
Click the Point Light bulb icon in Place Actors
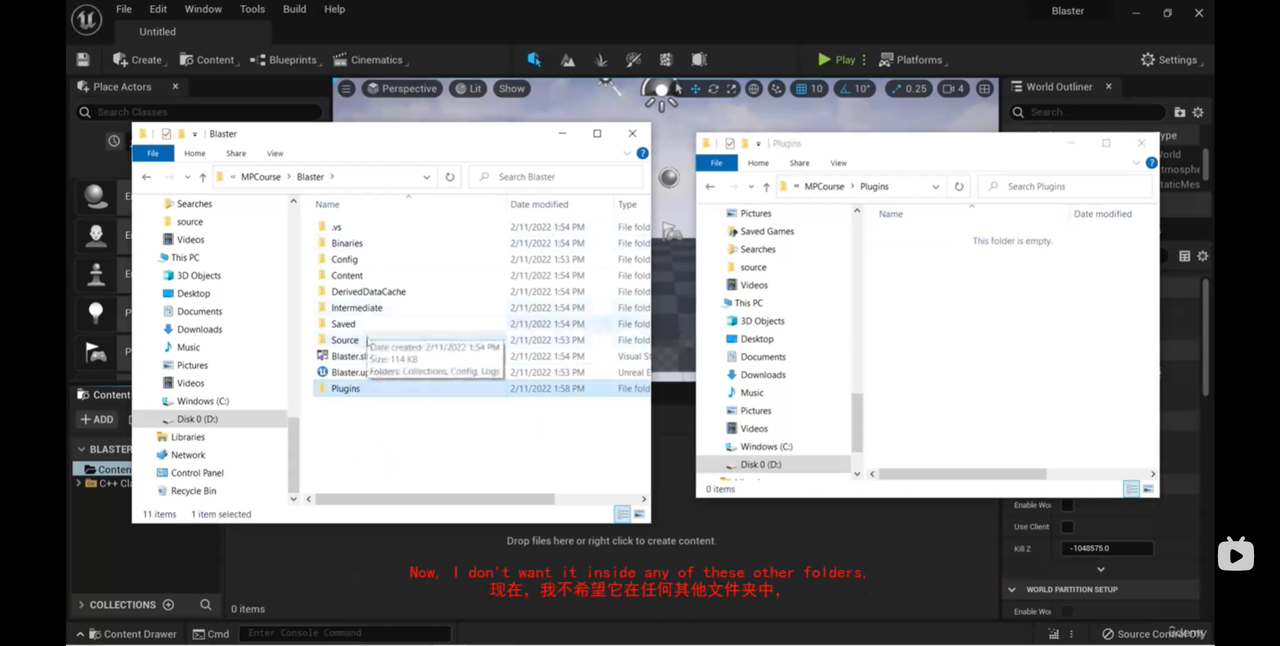coord(96,313)
